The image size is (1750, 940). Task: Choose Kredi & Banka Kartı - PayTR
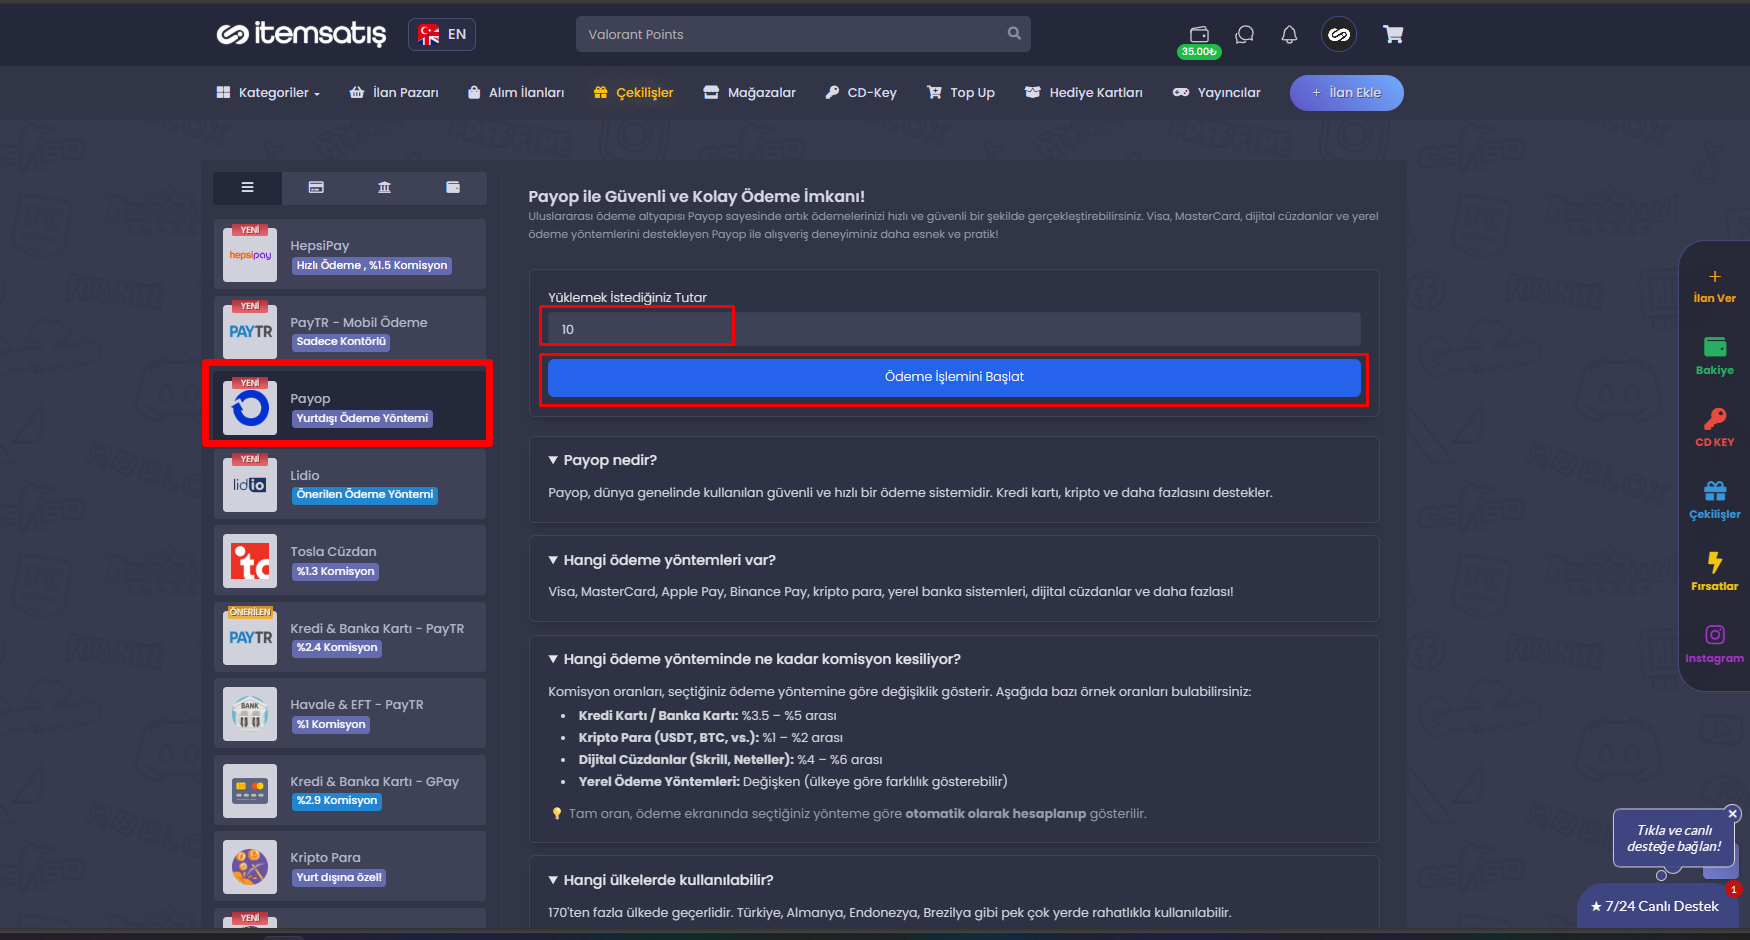[350, 637]
